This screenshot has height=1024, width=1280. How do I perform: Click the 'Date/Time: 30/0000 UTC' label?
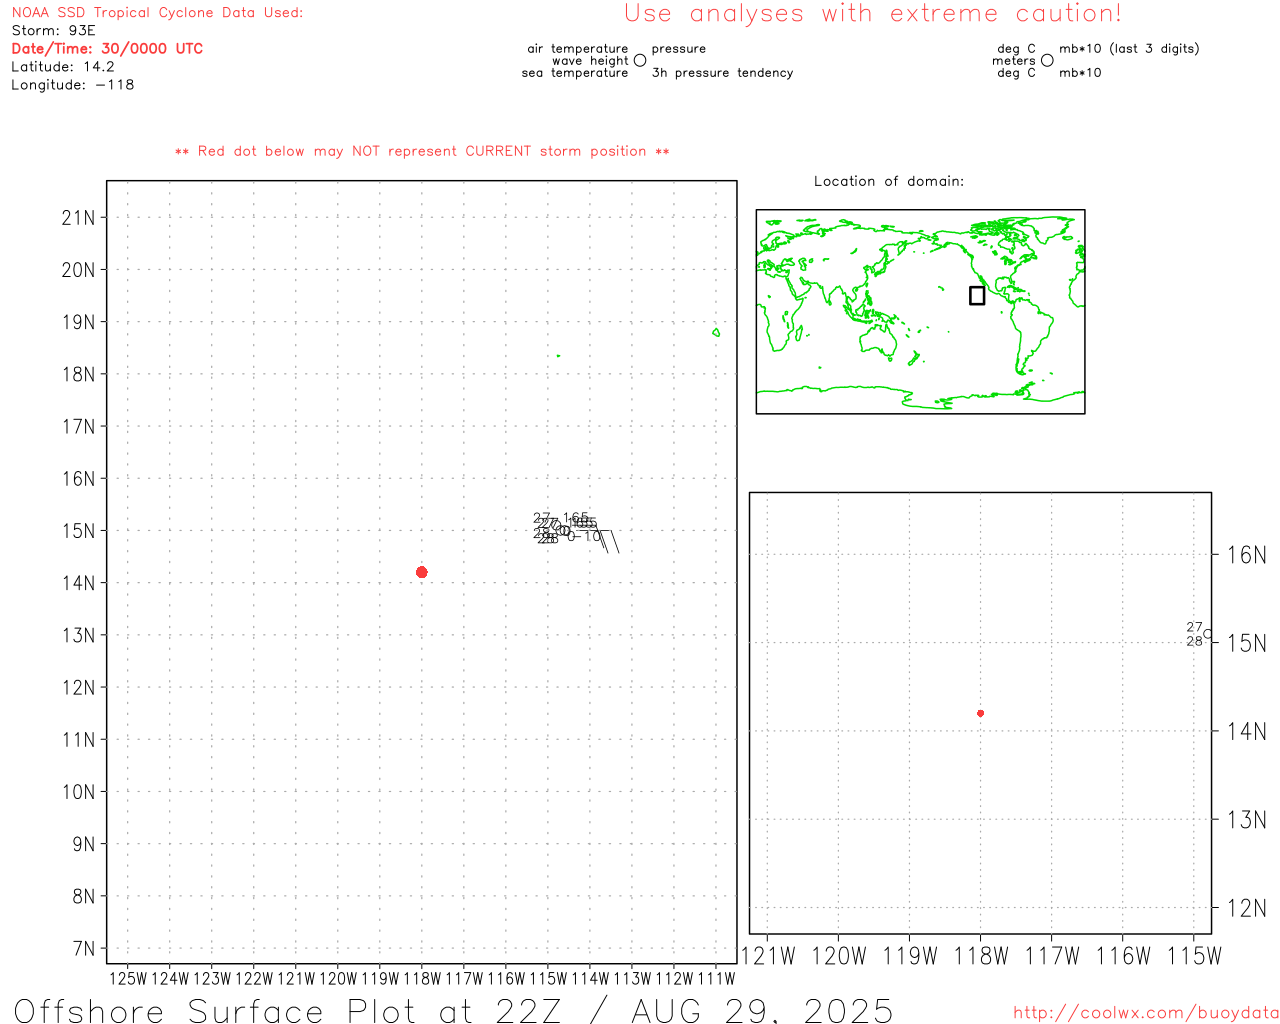click(x=107, y=48)
